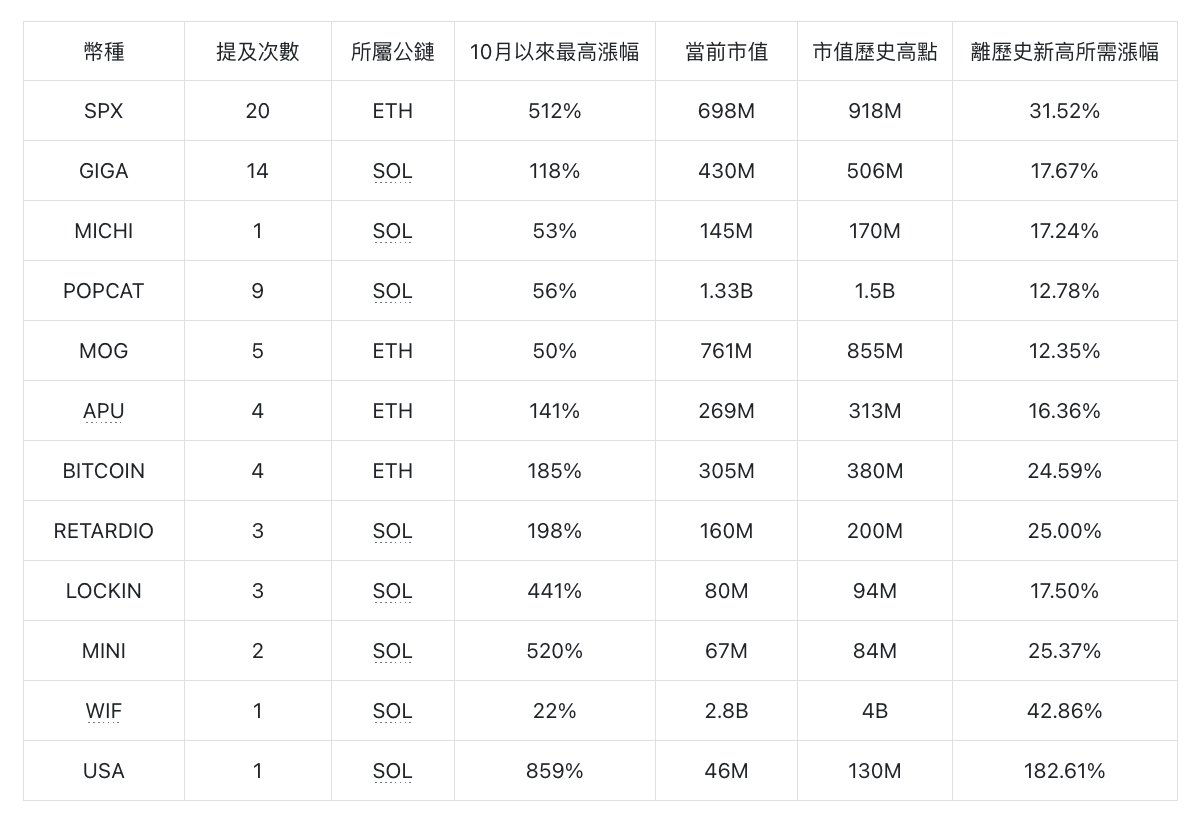Select the ETH cell in MOG row
Screen dimensions: 1192x822
[x=392, y=351]
